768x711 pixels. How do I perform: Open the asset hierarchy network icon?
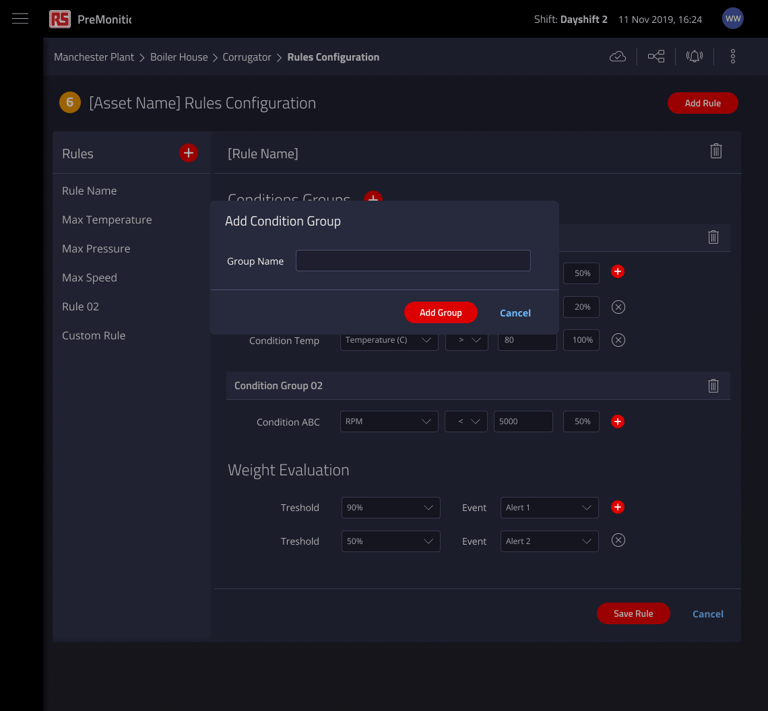tap(656, 57)
